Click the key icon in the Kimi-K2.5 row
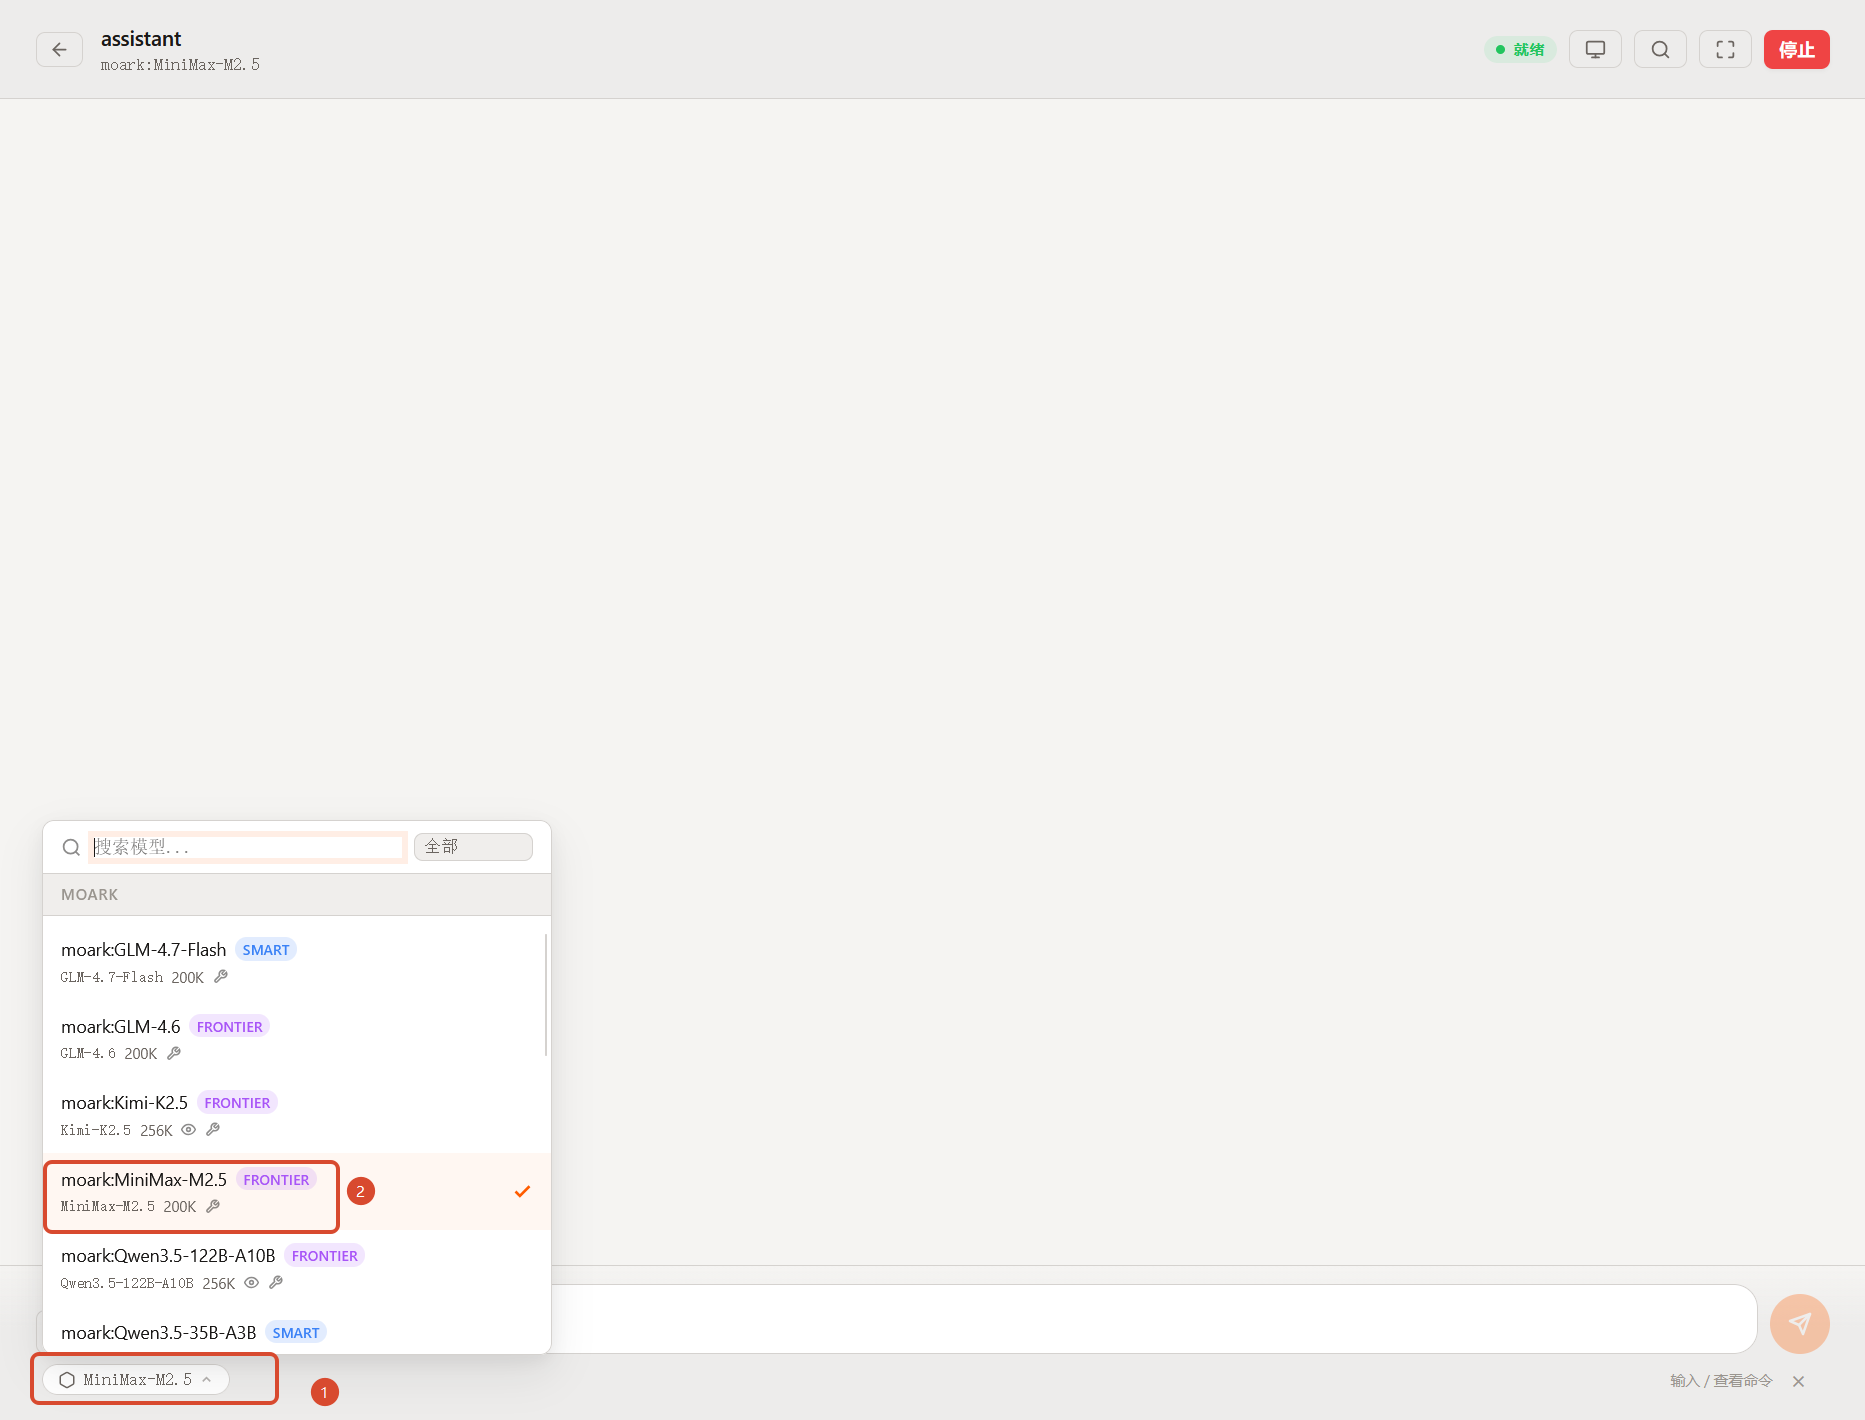 [x=213, y=1130]
